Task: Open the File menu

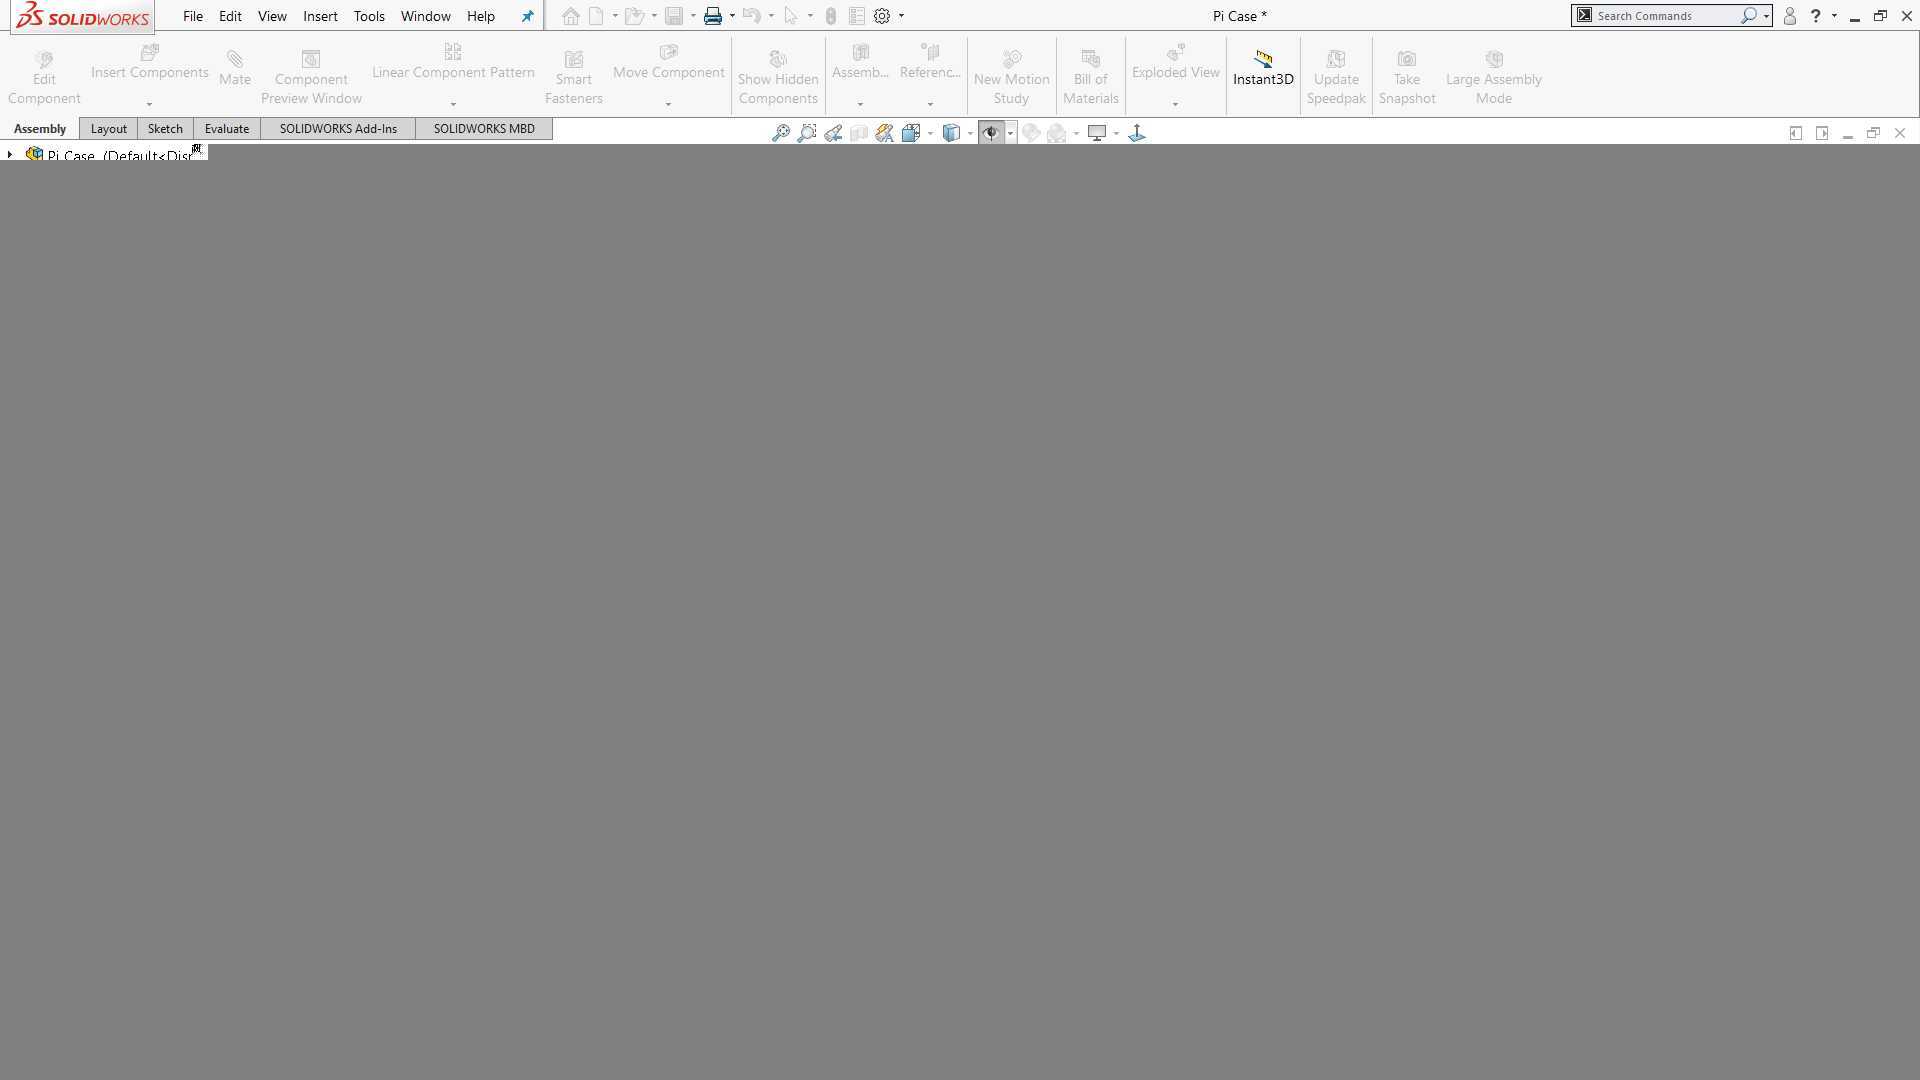Action: pyautogui.click(x=193, y=16)
